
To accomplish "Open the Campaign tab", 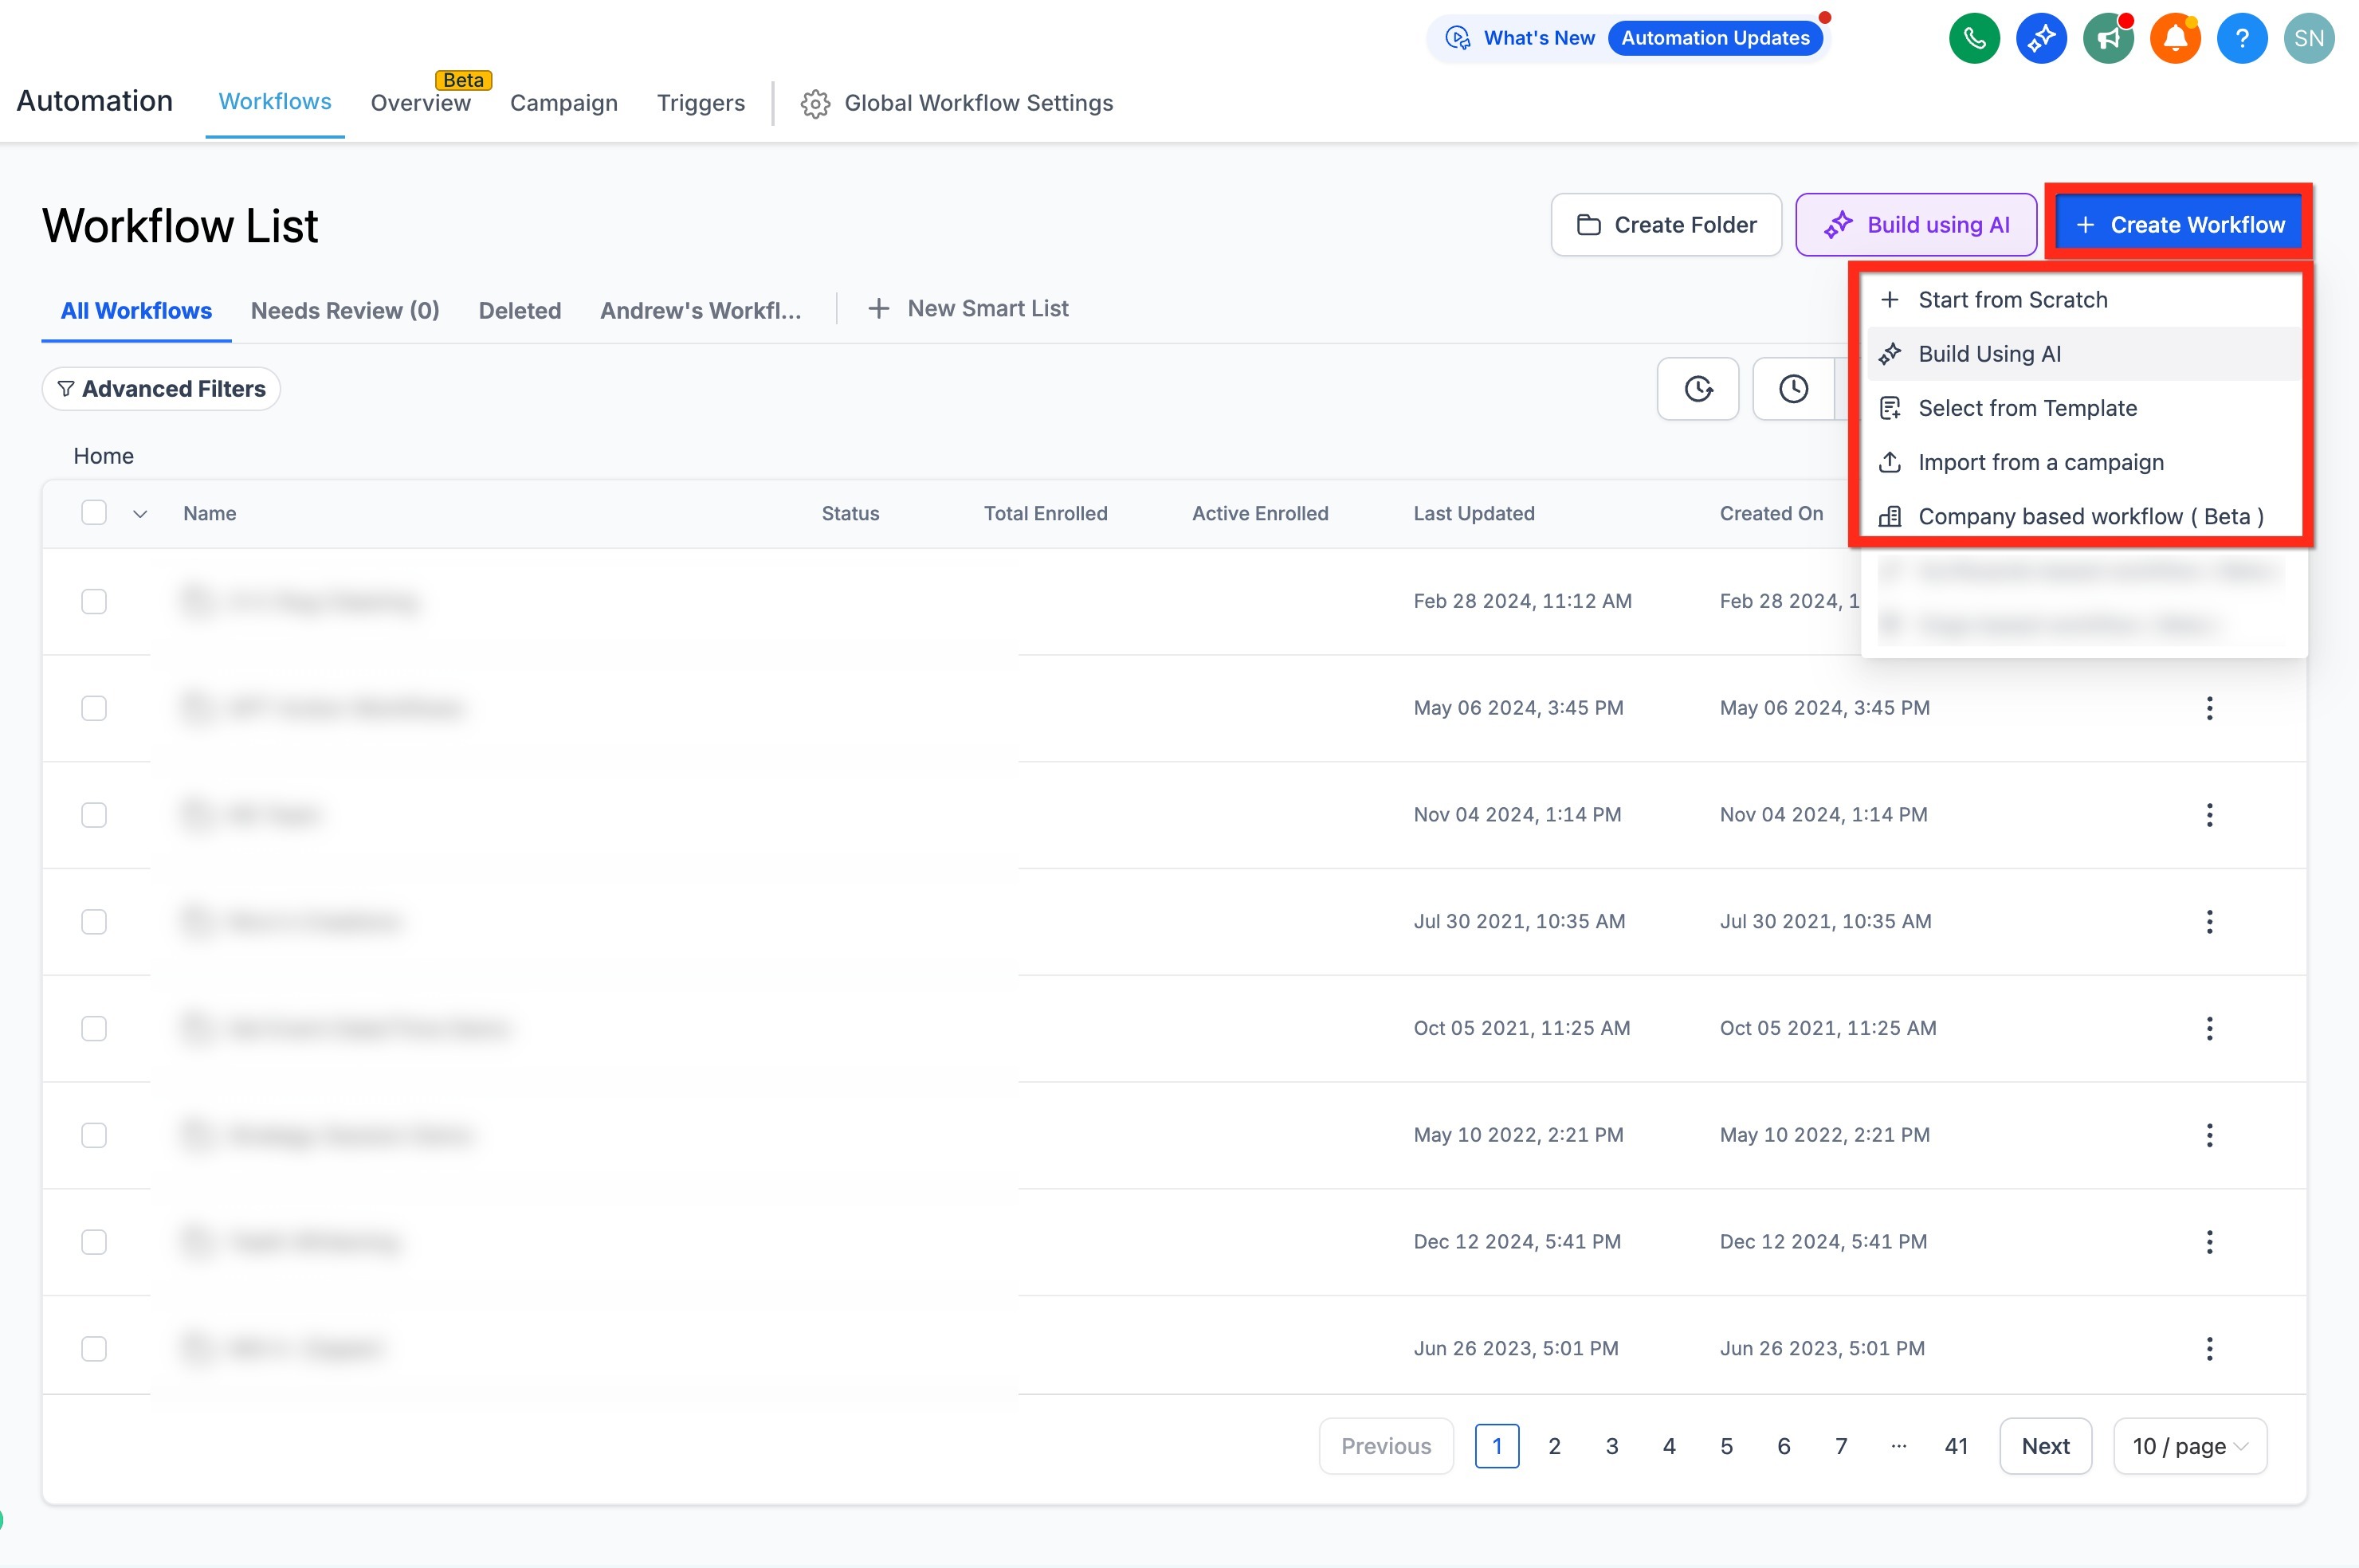I will [x=564, y=103].
